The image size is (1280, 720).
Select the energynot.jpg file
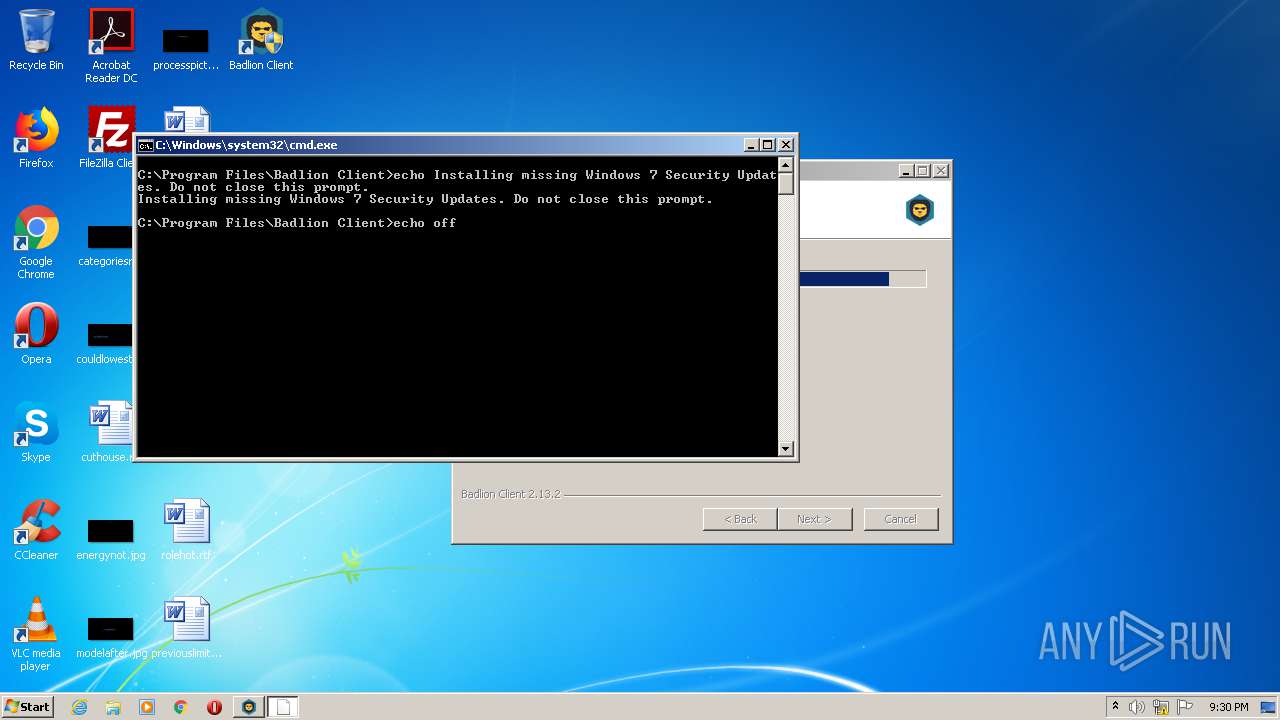click(x=111, y=538)
